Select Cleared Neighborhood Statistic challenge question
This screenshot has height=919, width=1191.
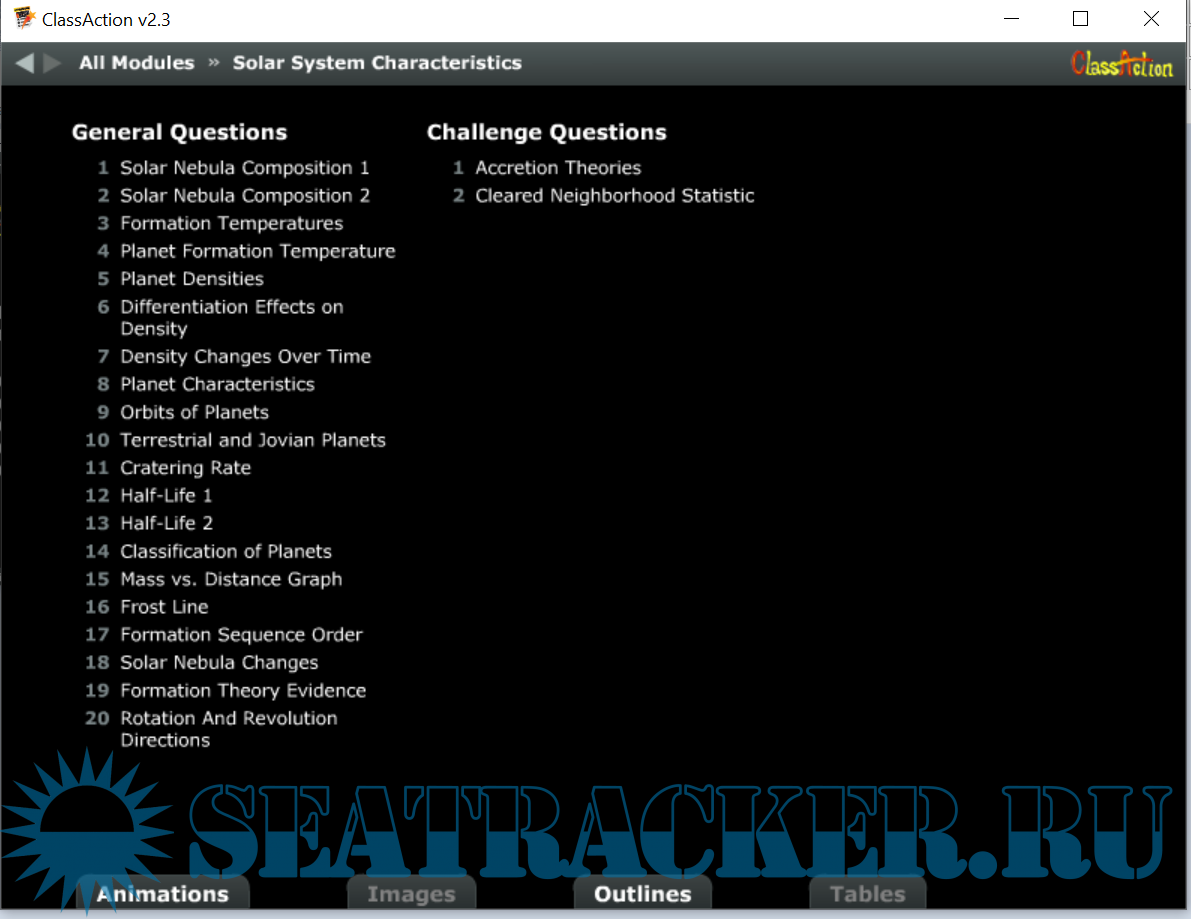point(615,196)
